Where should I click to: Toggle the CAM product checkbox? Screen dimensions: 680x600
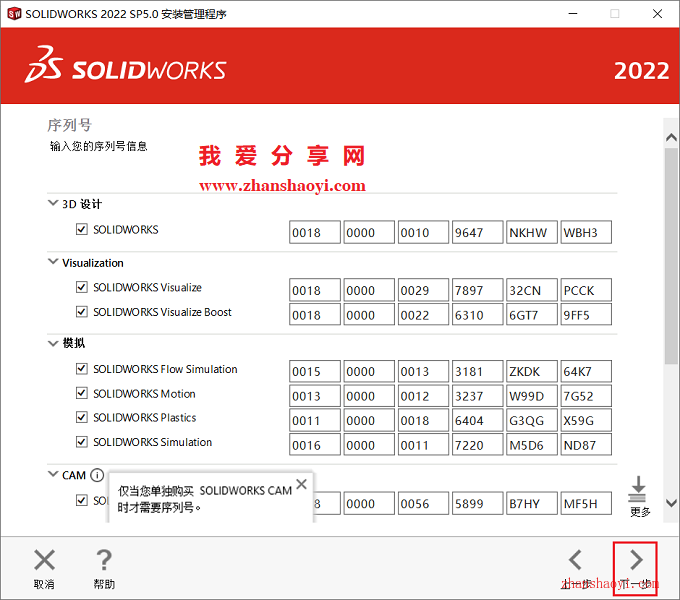click(82, 500)
